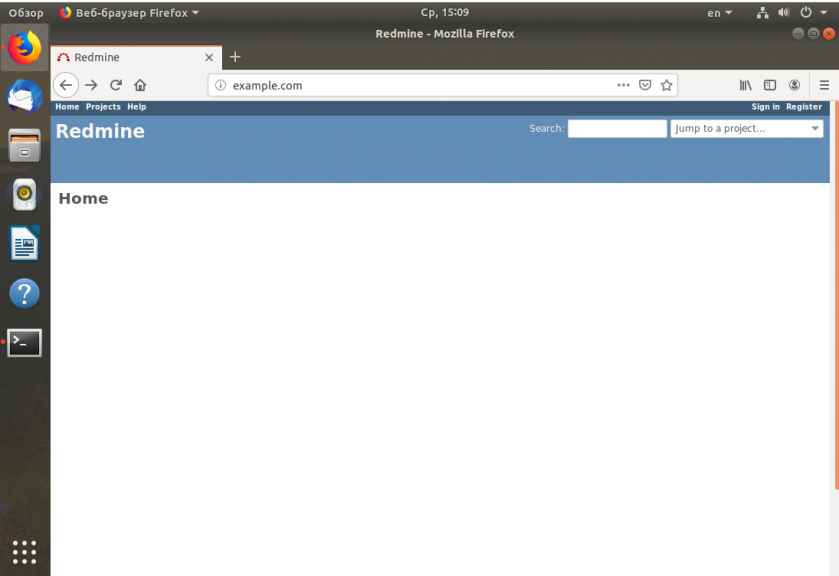Expand the Firefox app menu in top bar

129,13
